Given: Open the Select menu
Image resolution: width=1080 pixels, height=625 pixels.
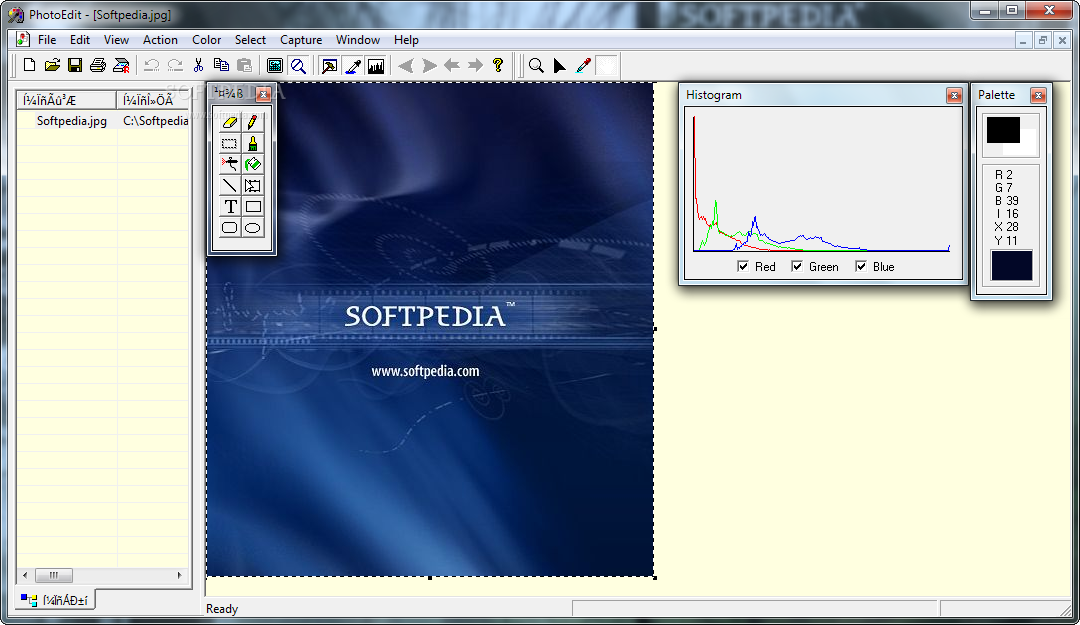Looking at the screenshot, I should coord(250,40).
